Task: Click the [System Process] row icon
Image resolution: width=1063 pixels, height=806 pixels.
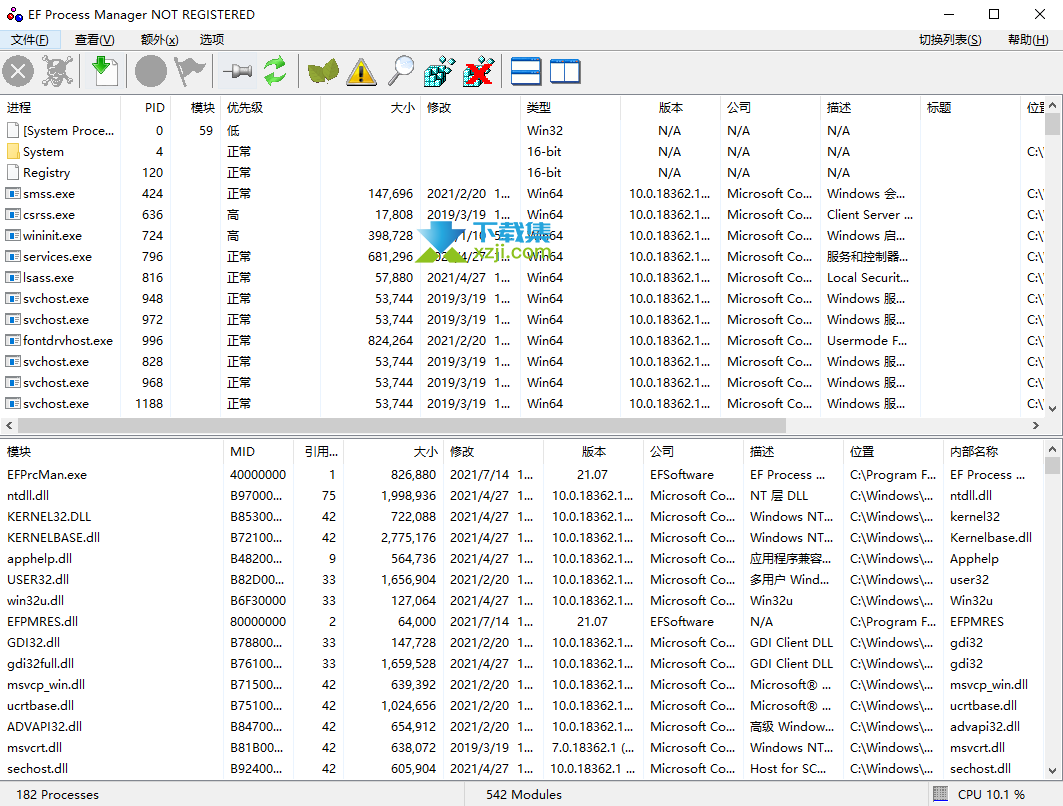Action: tap(13, 130)
